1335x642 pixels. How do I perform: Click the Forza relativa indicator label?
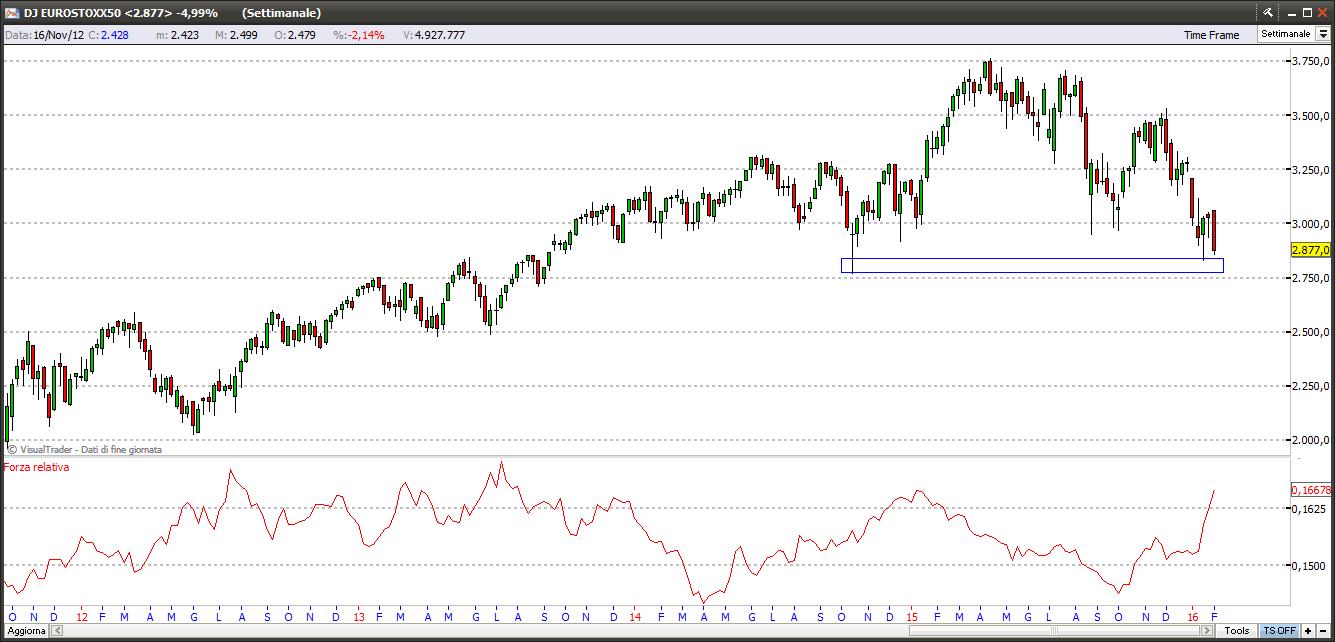[37, 466]
